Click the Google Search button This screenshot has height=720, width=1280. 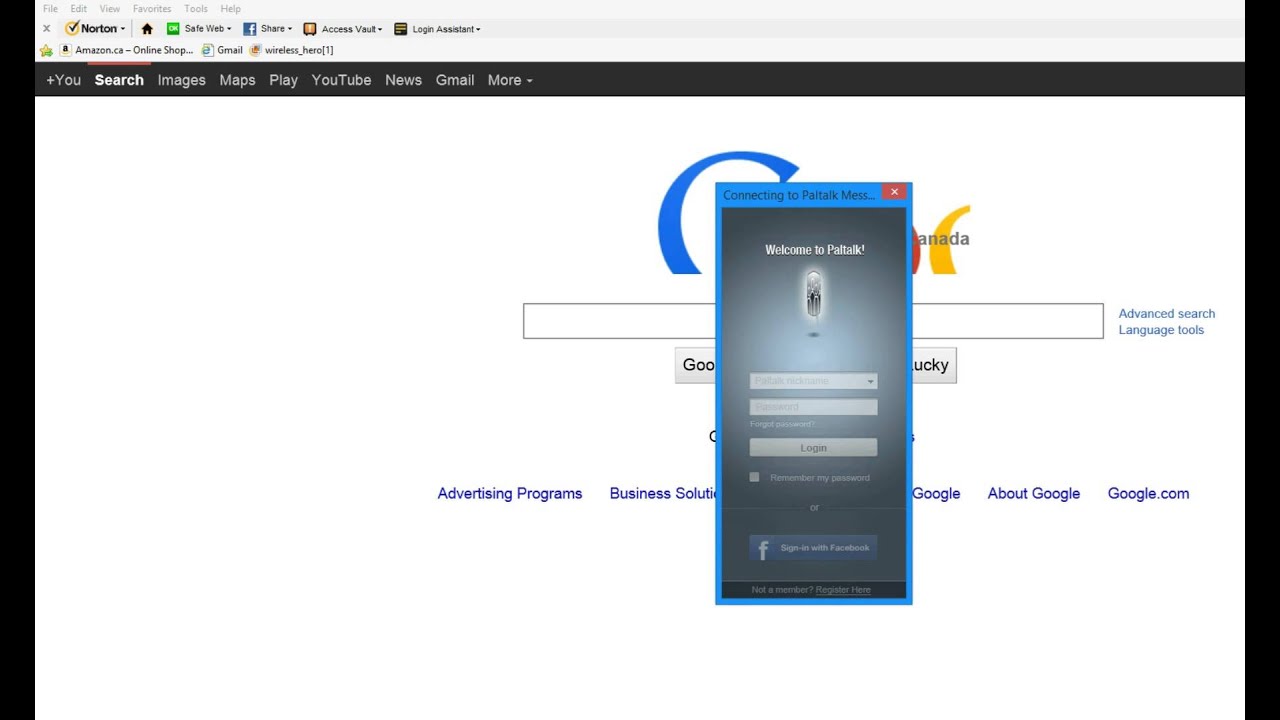pyautogui.click(x=696, y=365)
